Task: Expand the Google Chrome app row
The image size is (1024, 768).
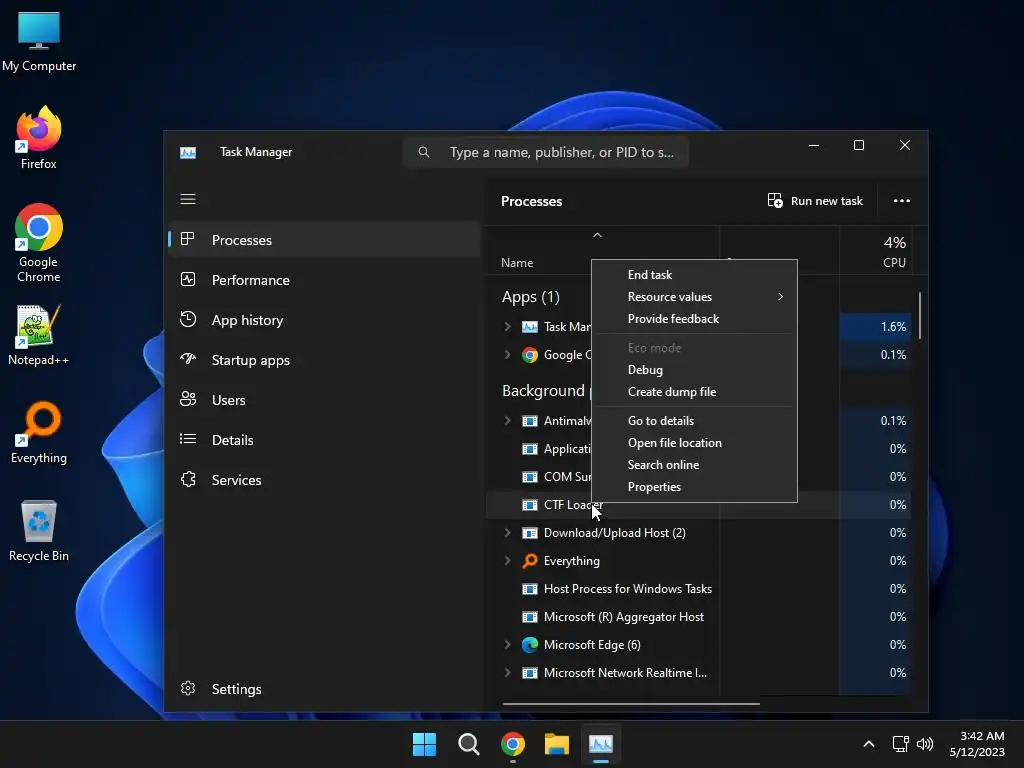Action: [x=507, y=355]
